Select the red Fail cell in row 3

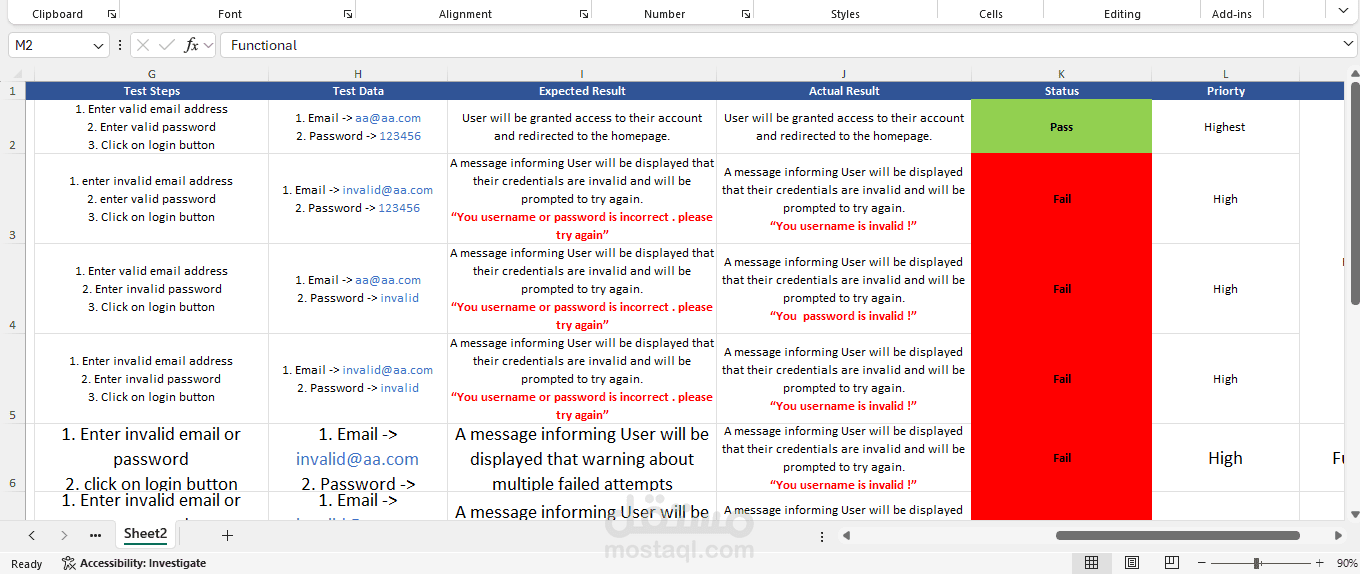[x=1061, y=198]
